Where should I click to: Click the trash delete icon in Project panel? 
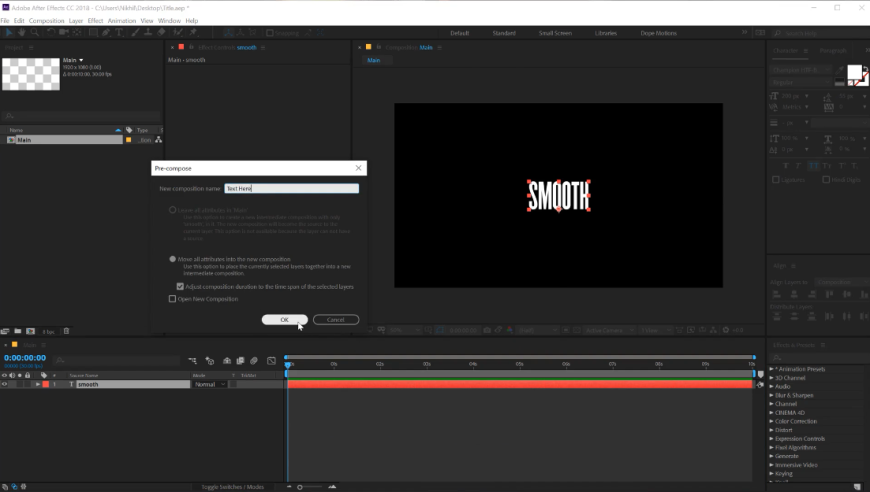tap(66, 331)
